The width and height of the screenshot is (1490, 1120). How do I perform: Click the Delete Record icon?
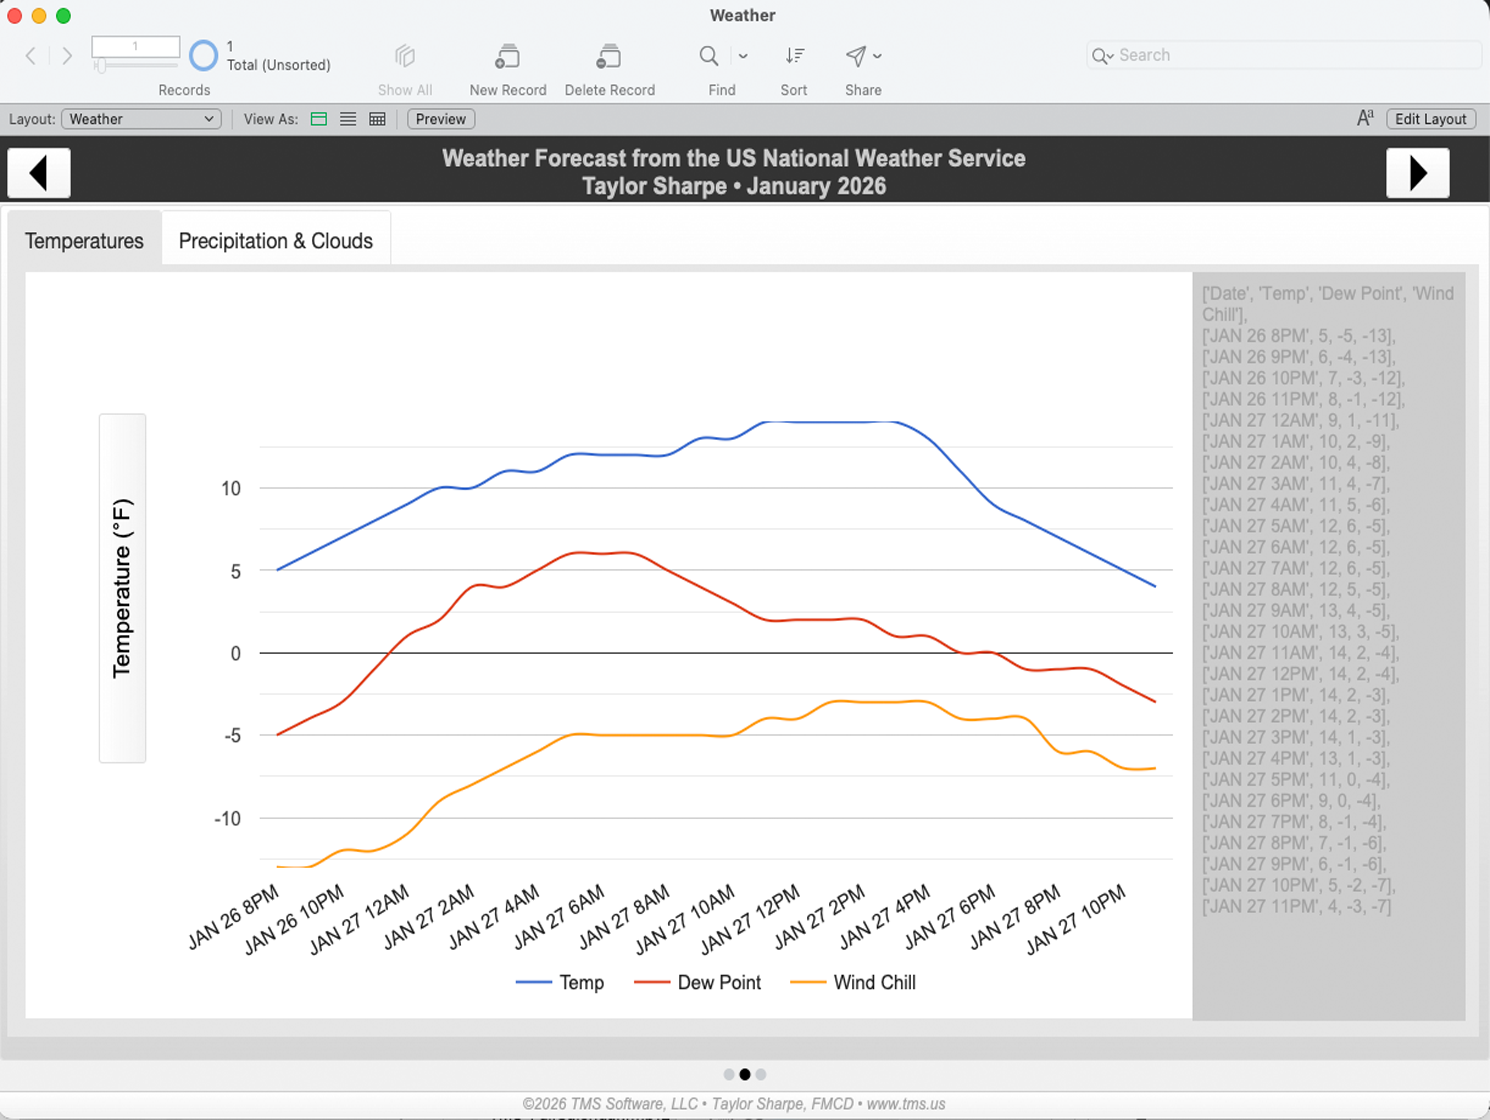[x=608, y=57]
